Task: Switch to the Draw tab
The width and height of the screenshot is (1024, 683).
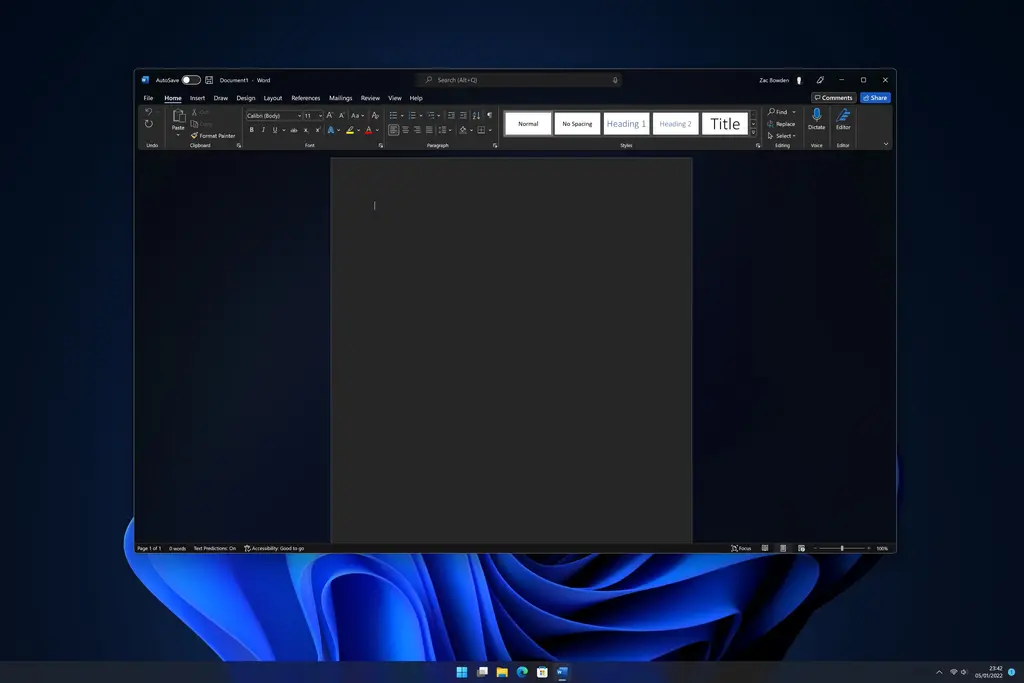Action: (x=221, y=98)
